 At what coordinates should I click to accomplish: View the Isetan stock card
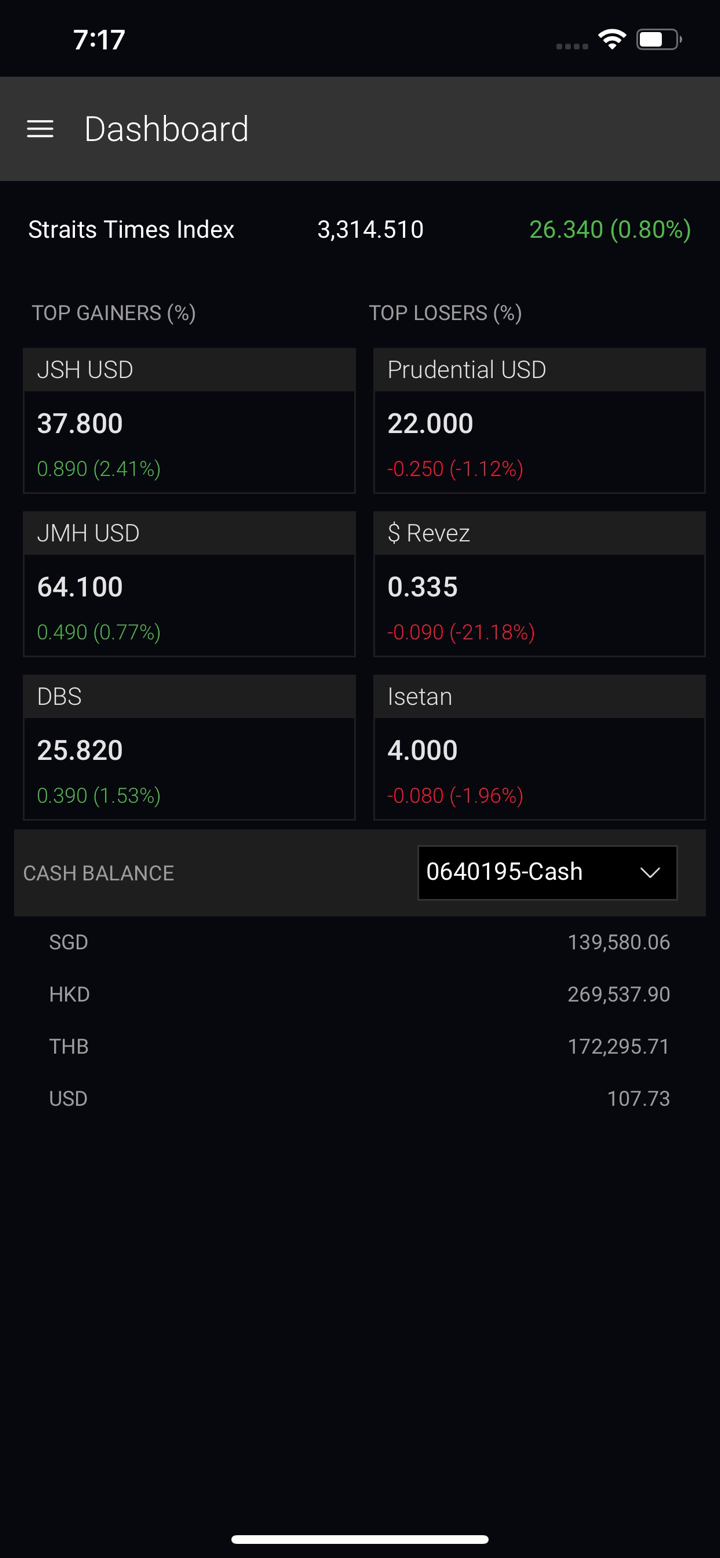(539, 748)
